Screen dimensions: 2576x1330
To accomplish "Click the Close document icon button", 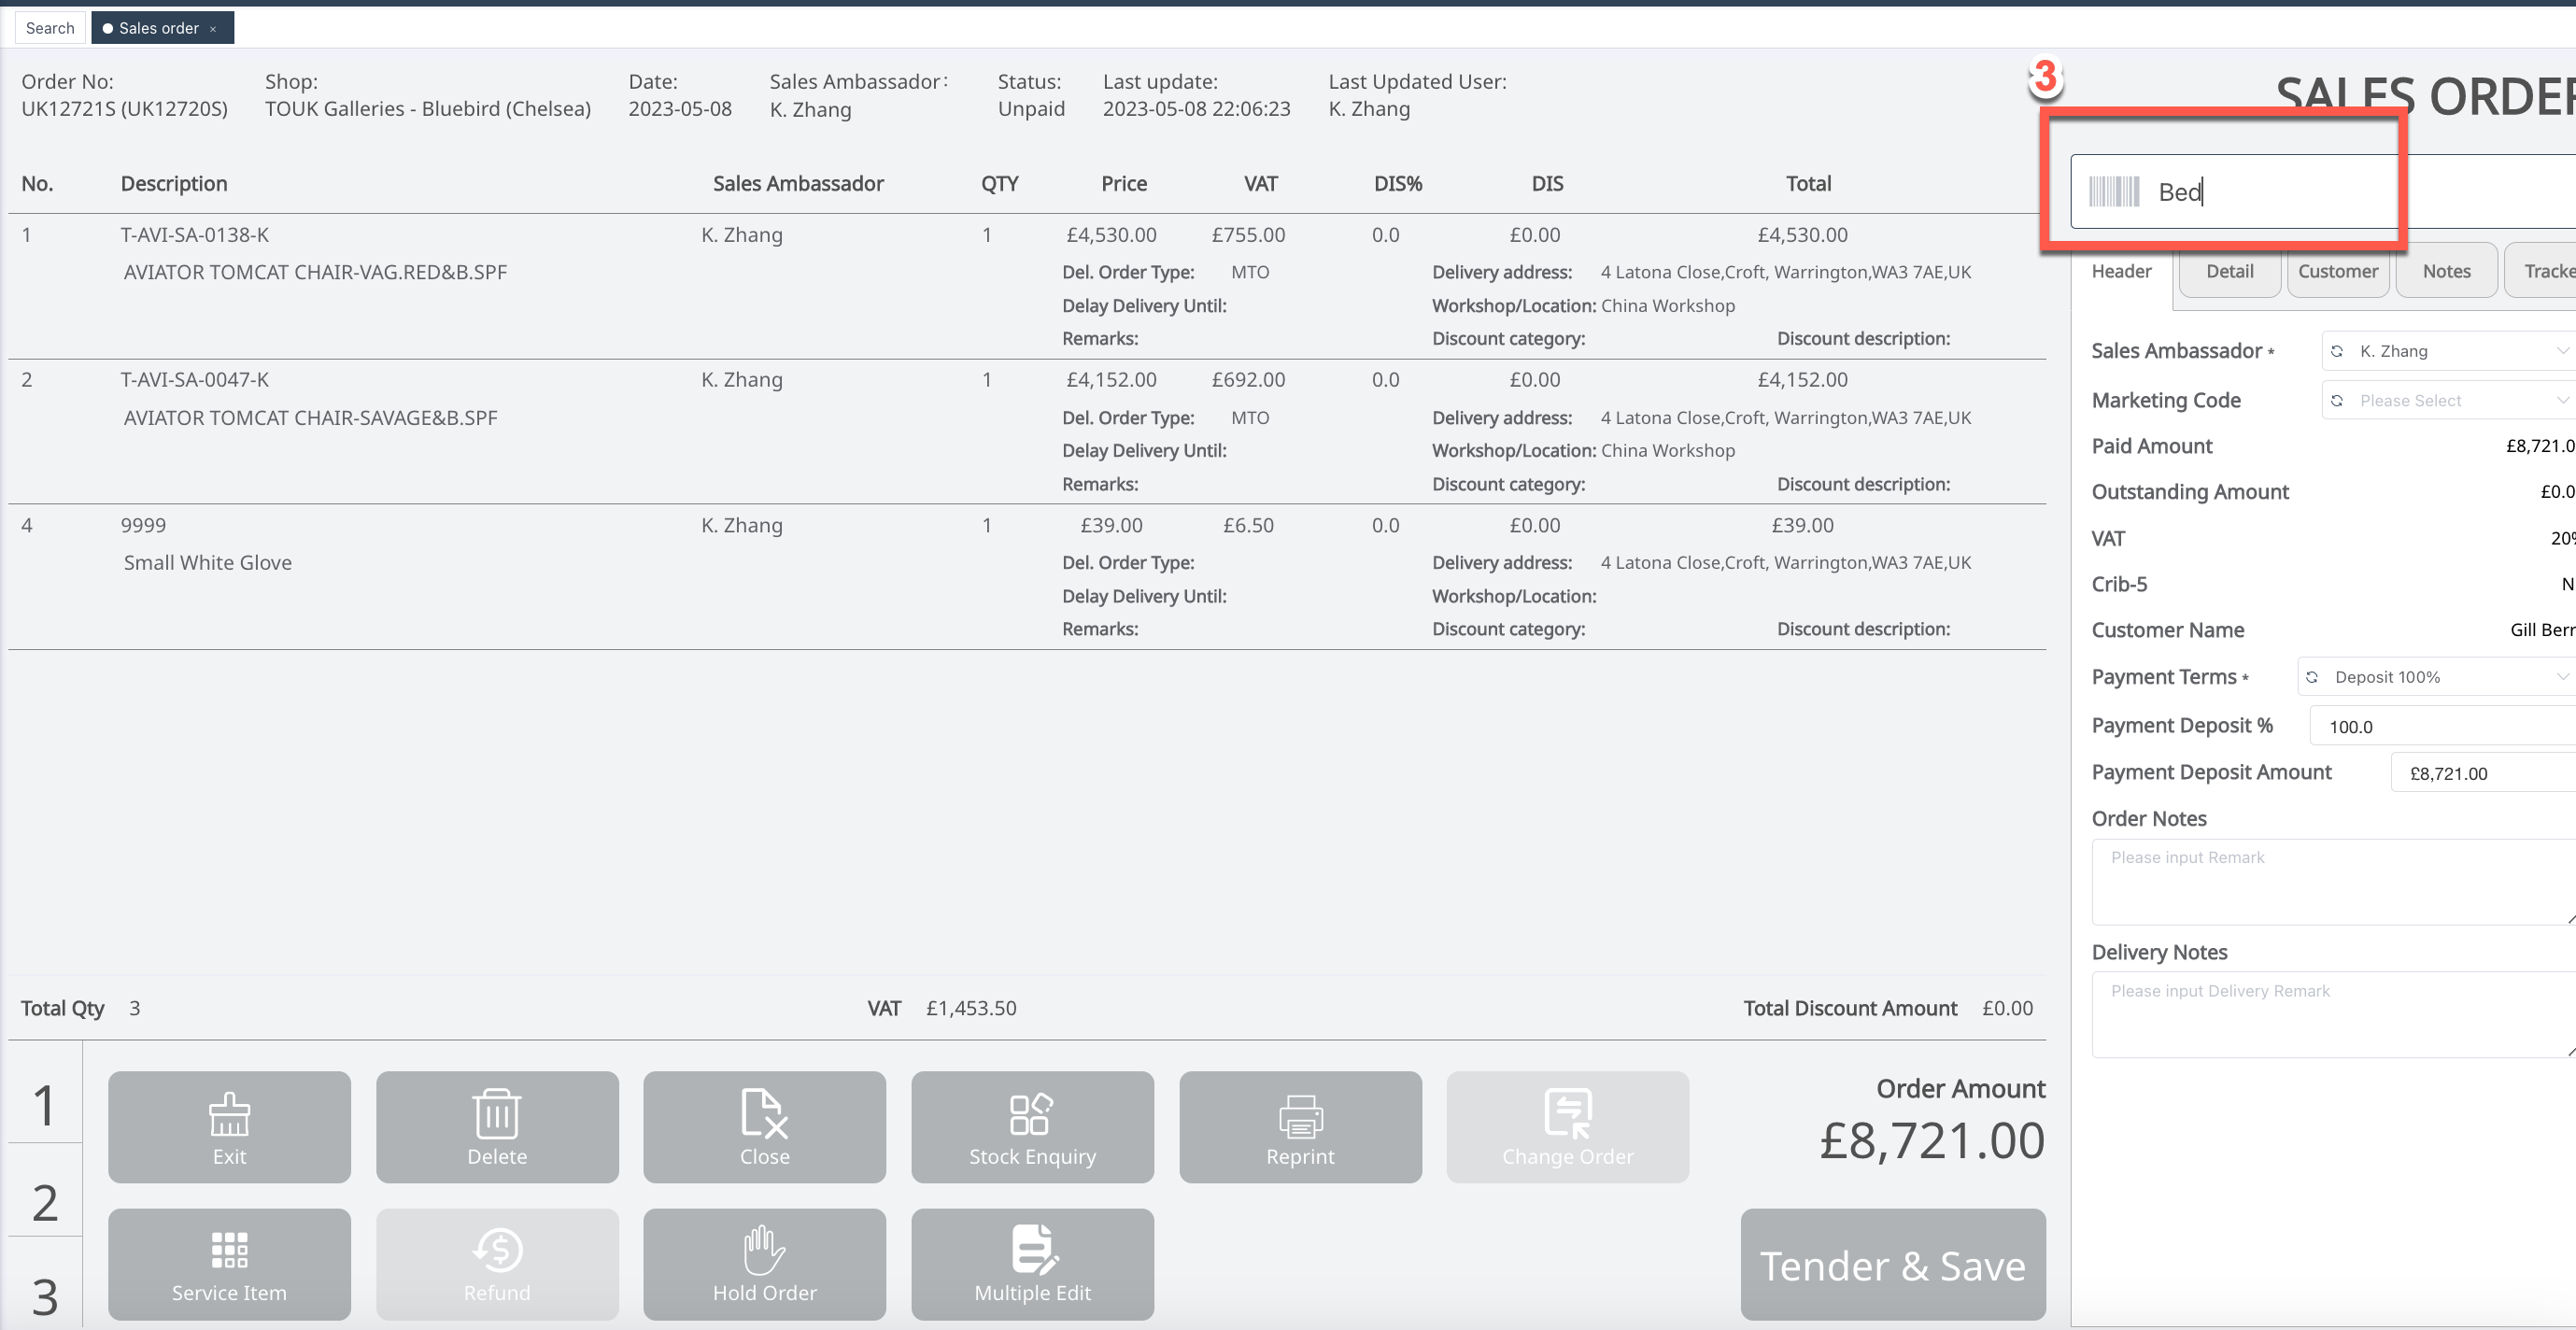I will point(764,1127).
